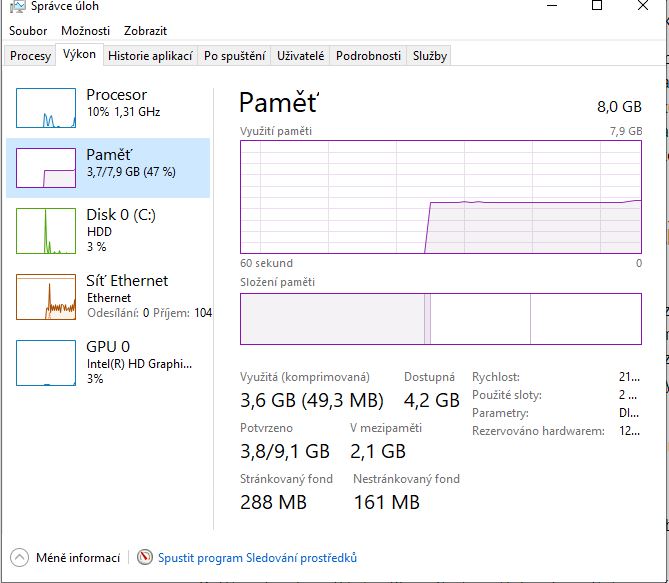Open the Po spuštění tab
This screenshot has width=669, height=583.
(x=234, y=56)
